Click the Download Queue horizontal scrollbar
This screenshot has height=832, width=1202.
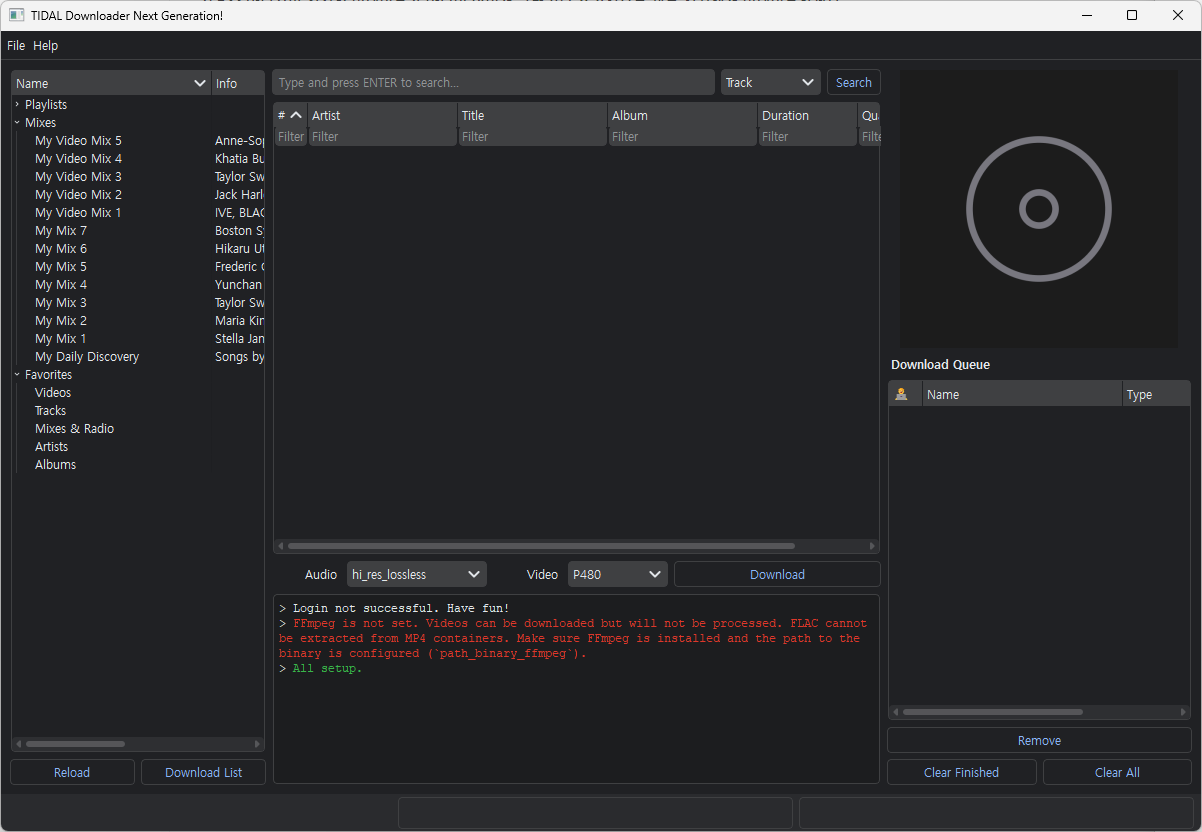[x=992, y=712]
